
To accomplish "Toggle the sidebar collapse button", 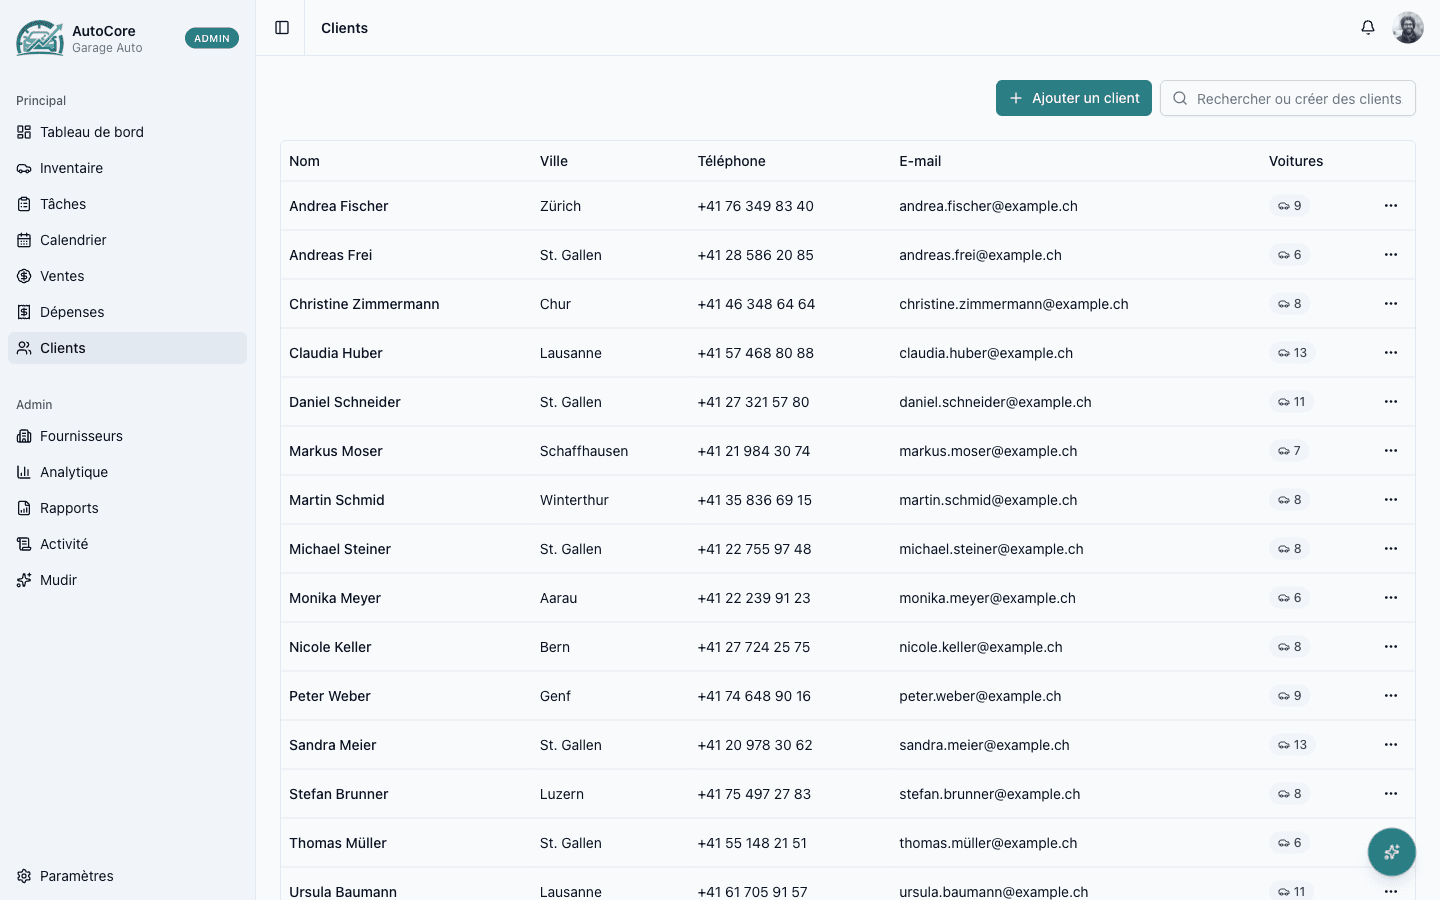I will pos(282,28).
